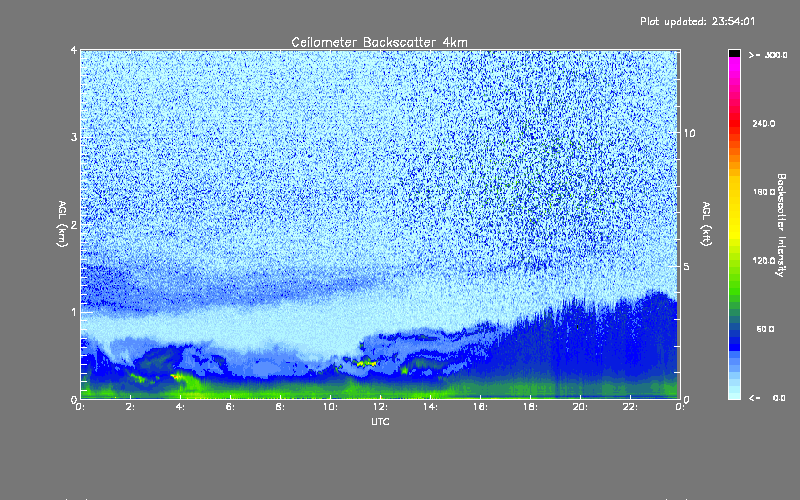Click the "180.0" colorbar value

click(764, 192)
